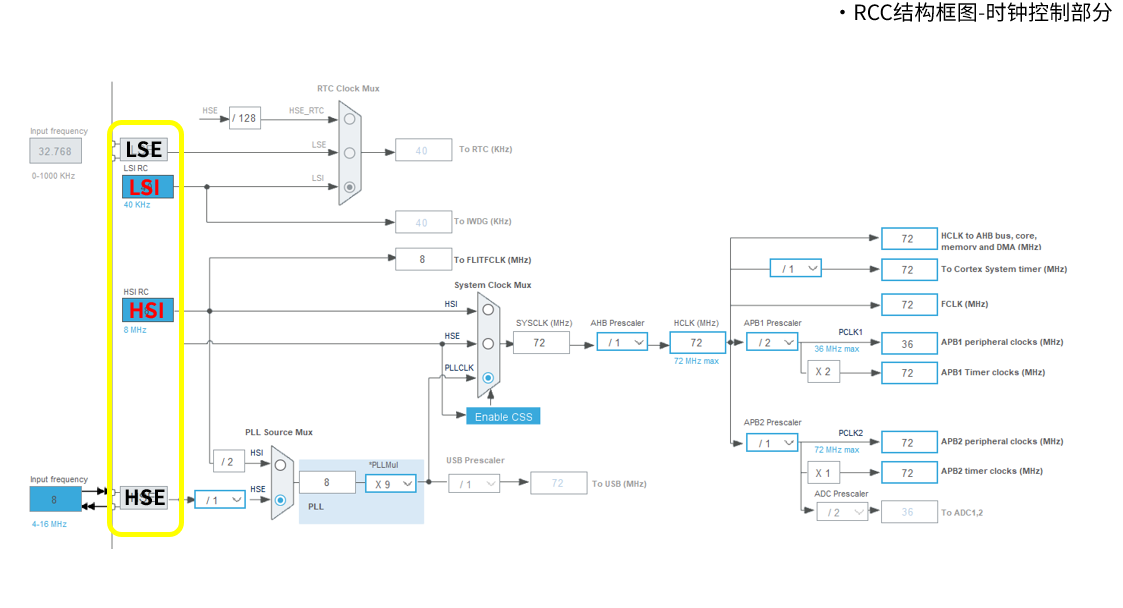
Task: Click the HSI RC oscillator block
Action: click(x=148, y=310)
